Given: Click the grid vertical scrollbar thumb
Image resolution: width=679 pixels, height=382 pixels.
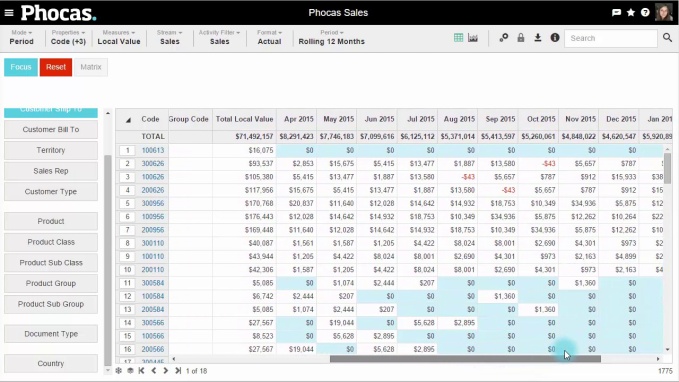Looking at the screenshot, I should coord(667,169).
